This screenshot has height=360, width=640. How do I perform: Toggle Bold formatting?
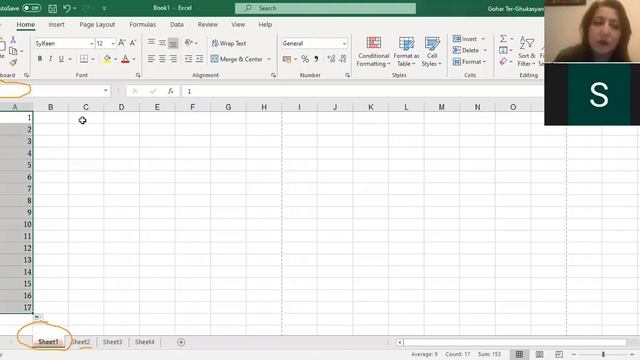[x=40, y=59]
